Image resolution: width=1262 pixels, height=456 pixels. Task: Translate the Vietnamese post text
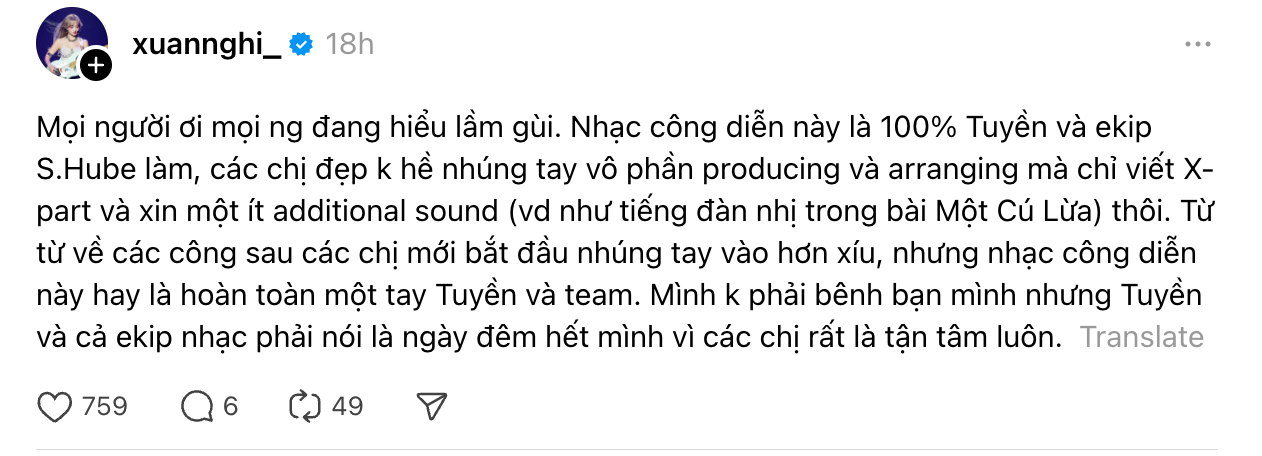point(1141,337)
